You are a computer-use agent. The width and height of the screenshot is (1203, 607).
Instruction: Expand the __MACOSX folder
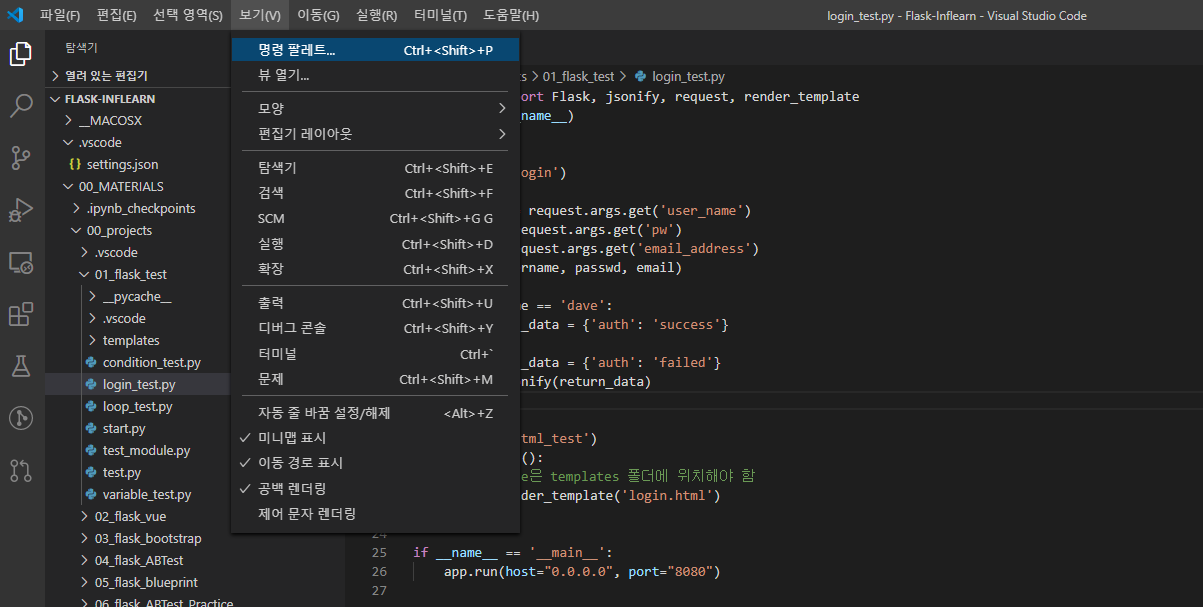coord(137,120)
